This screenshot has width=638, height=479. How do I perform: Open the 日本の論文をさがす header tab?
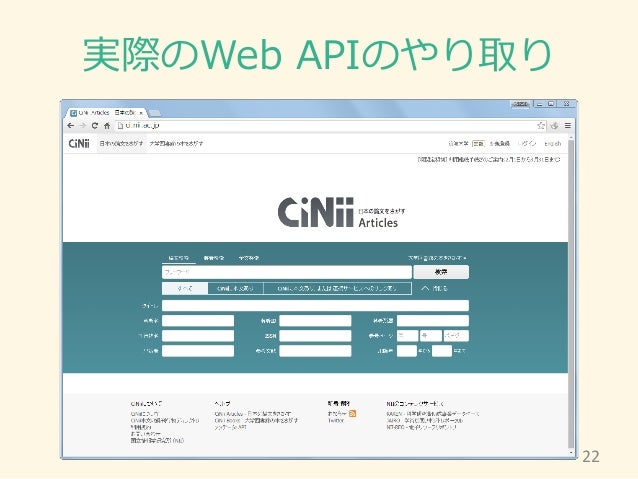(121, 144)
